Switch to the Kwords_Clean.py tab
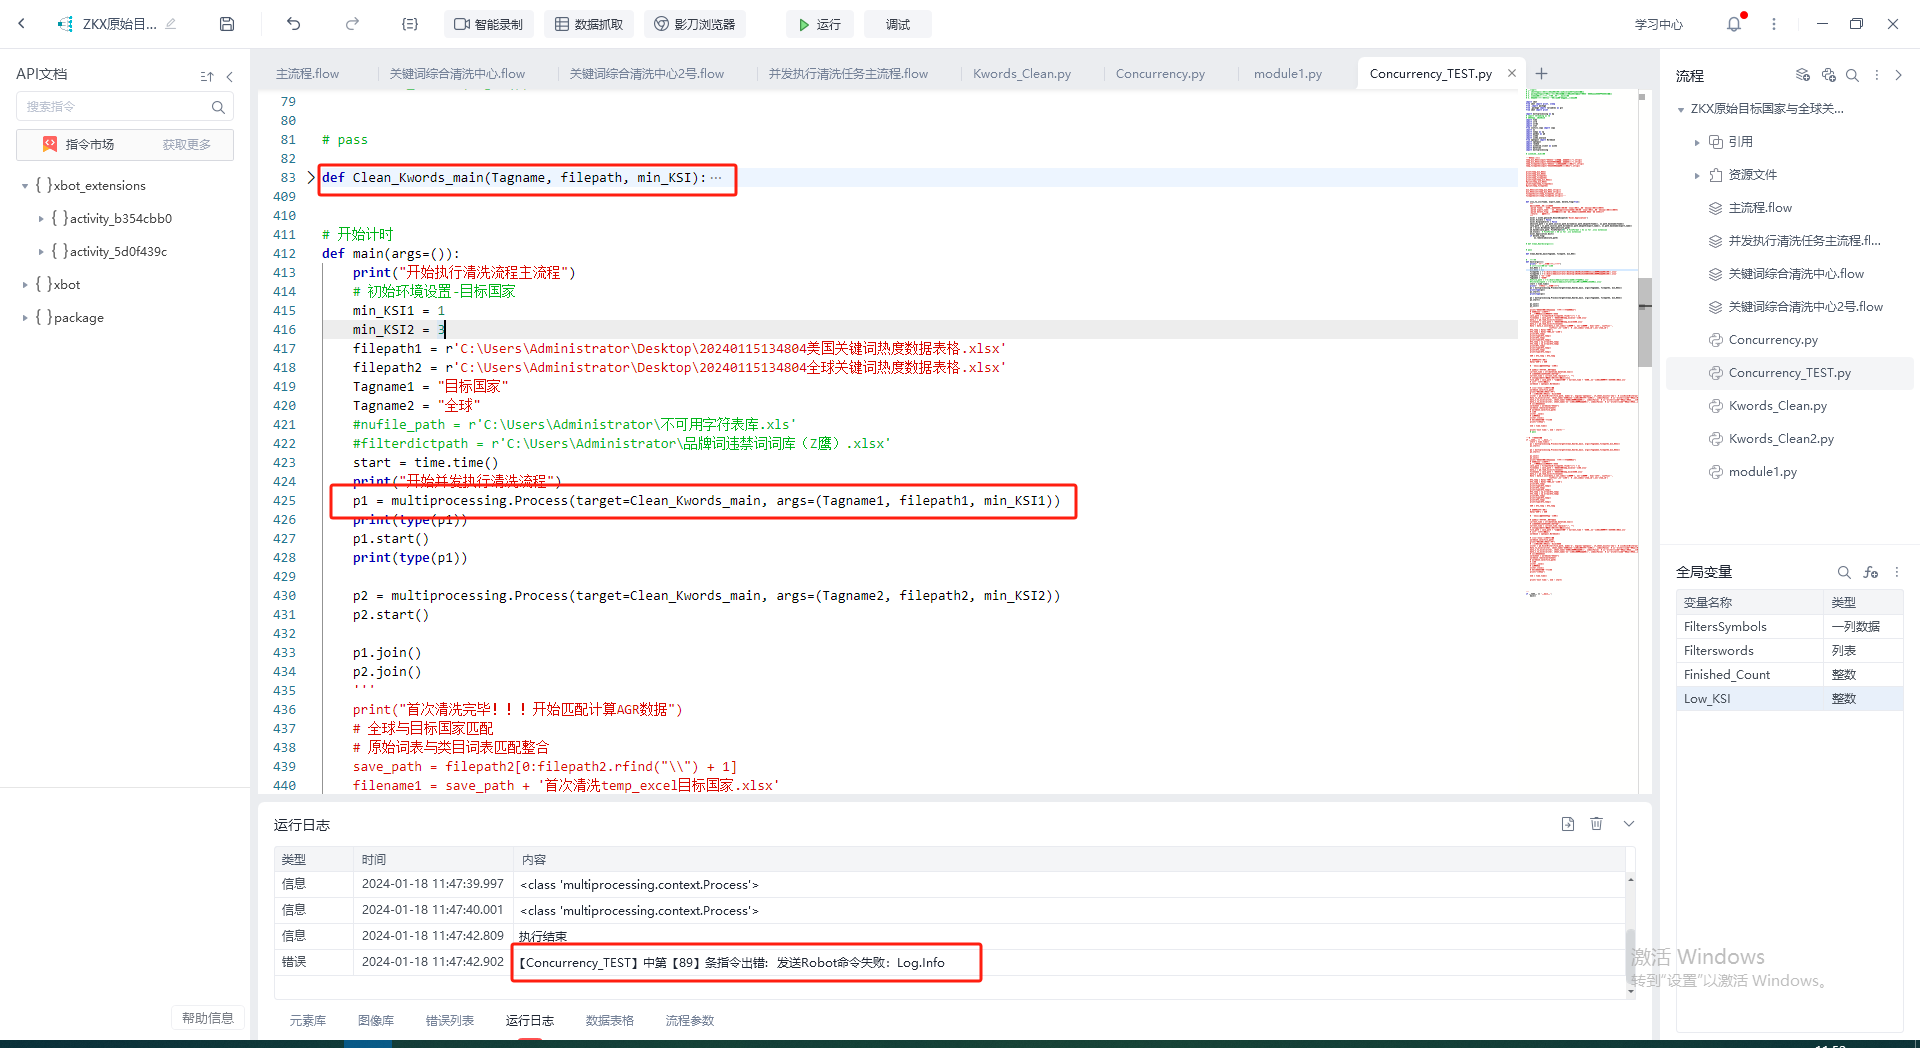 tap(1021, 74)
